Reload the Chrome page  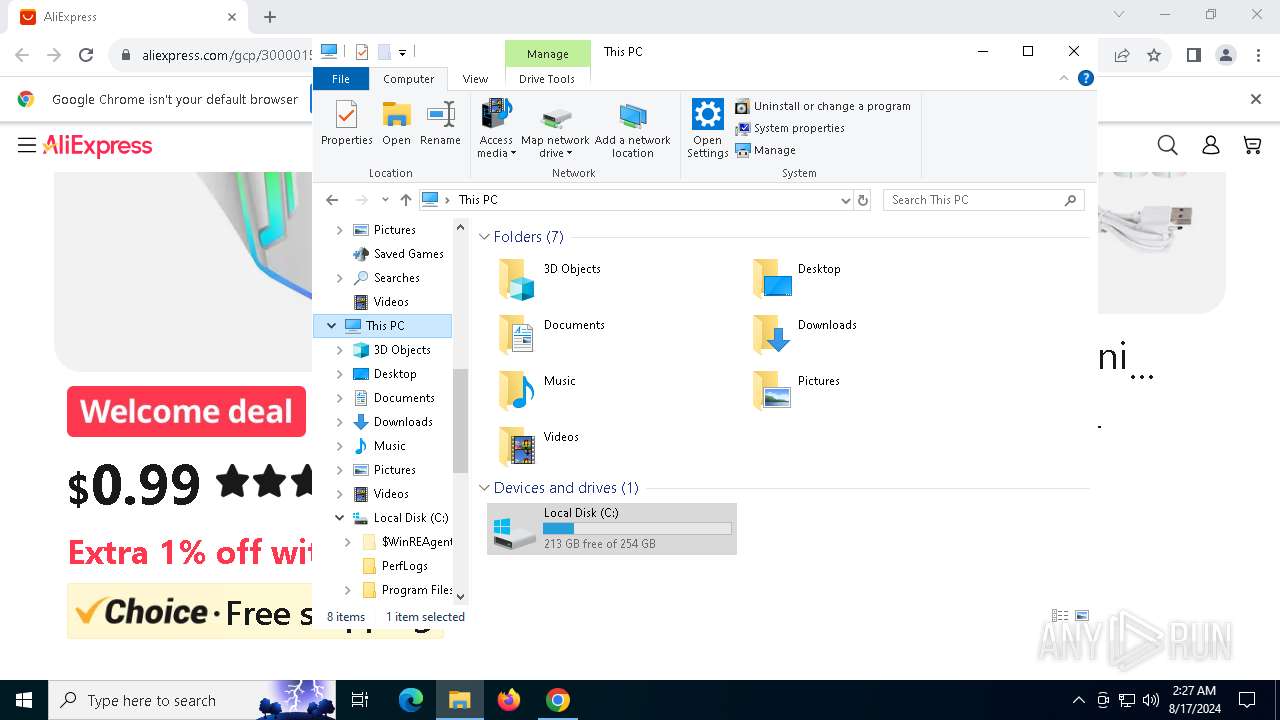[x=86, y=56]
